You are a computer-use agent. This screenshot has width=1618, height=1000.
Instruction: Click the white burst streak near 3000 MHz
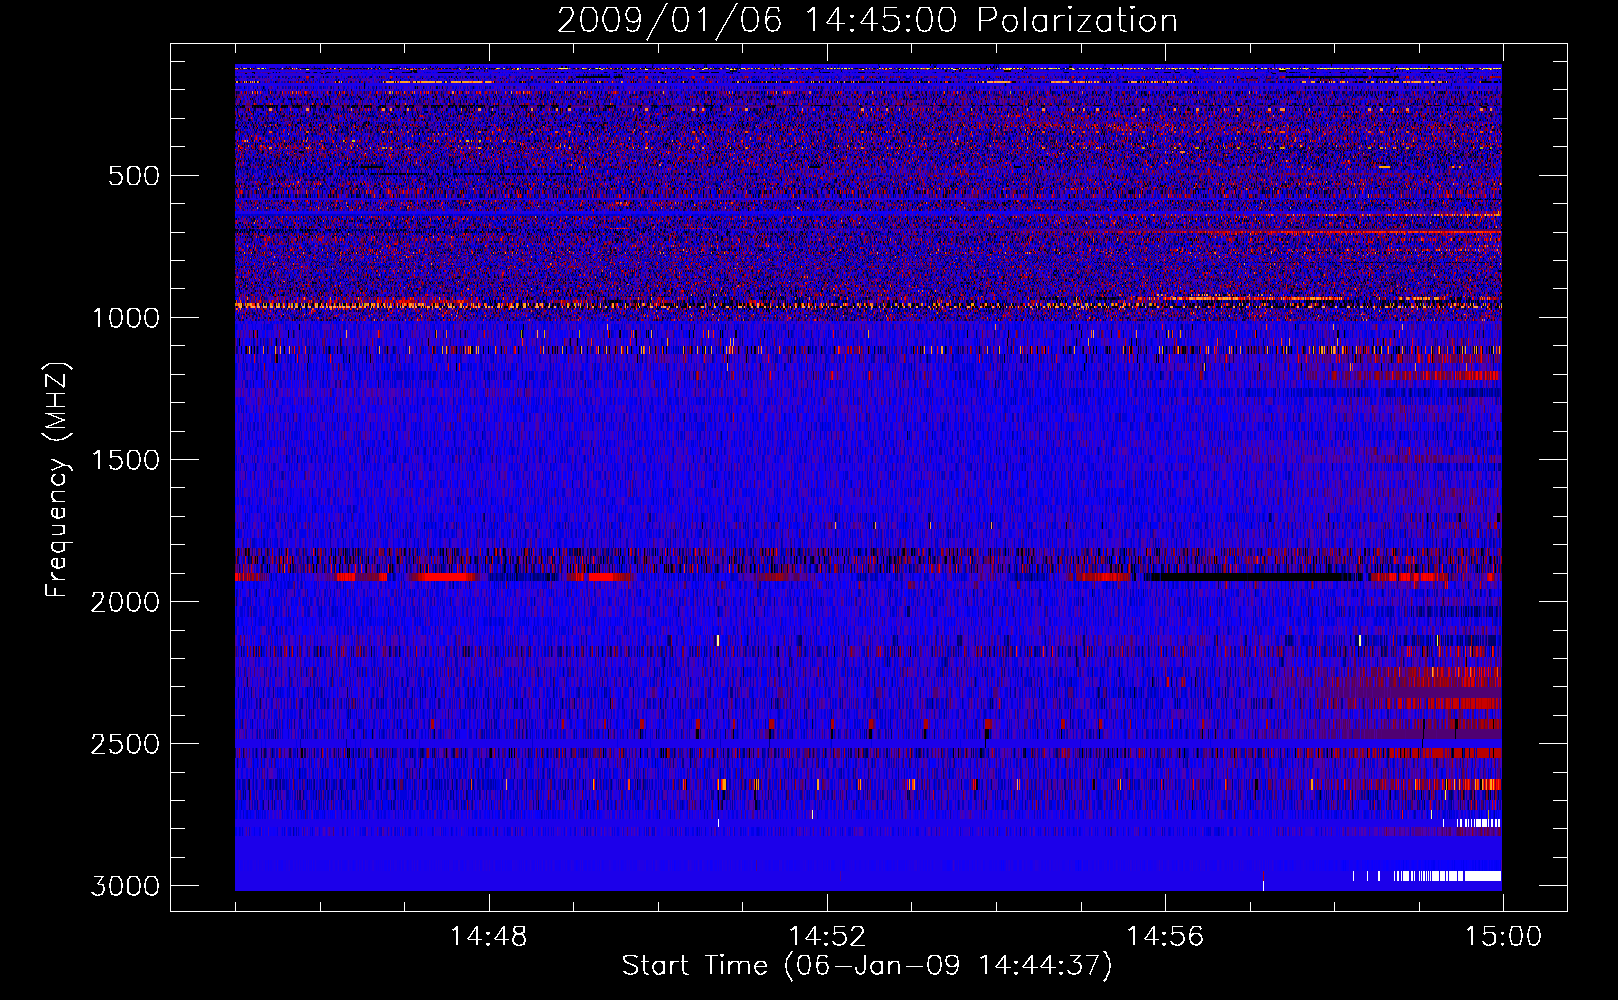1447,876
